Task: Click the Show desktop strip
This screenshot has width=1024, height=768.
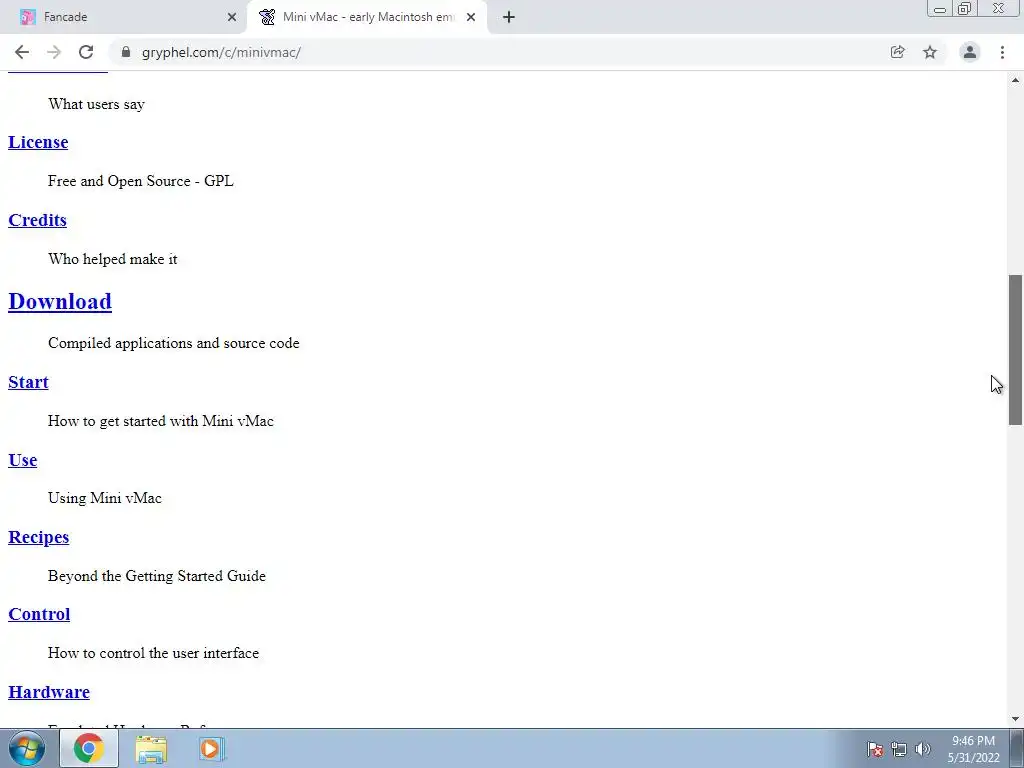Action: click(1017, 748)
